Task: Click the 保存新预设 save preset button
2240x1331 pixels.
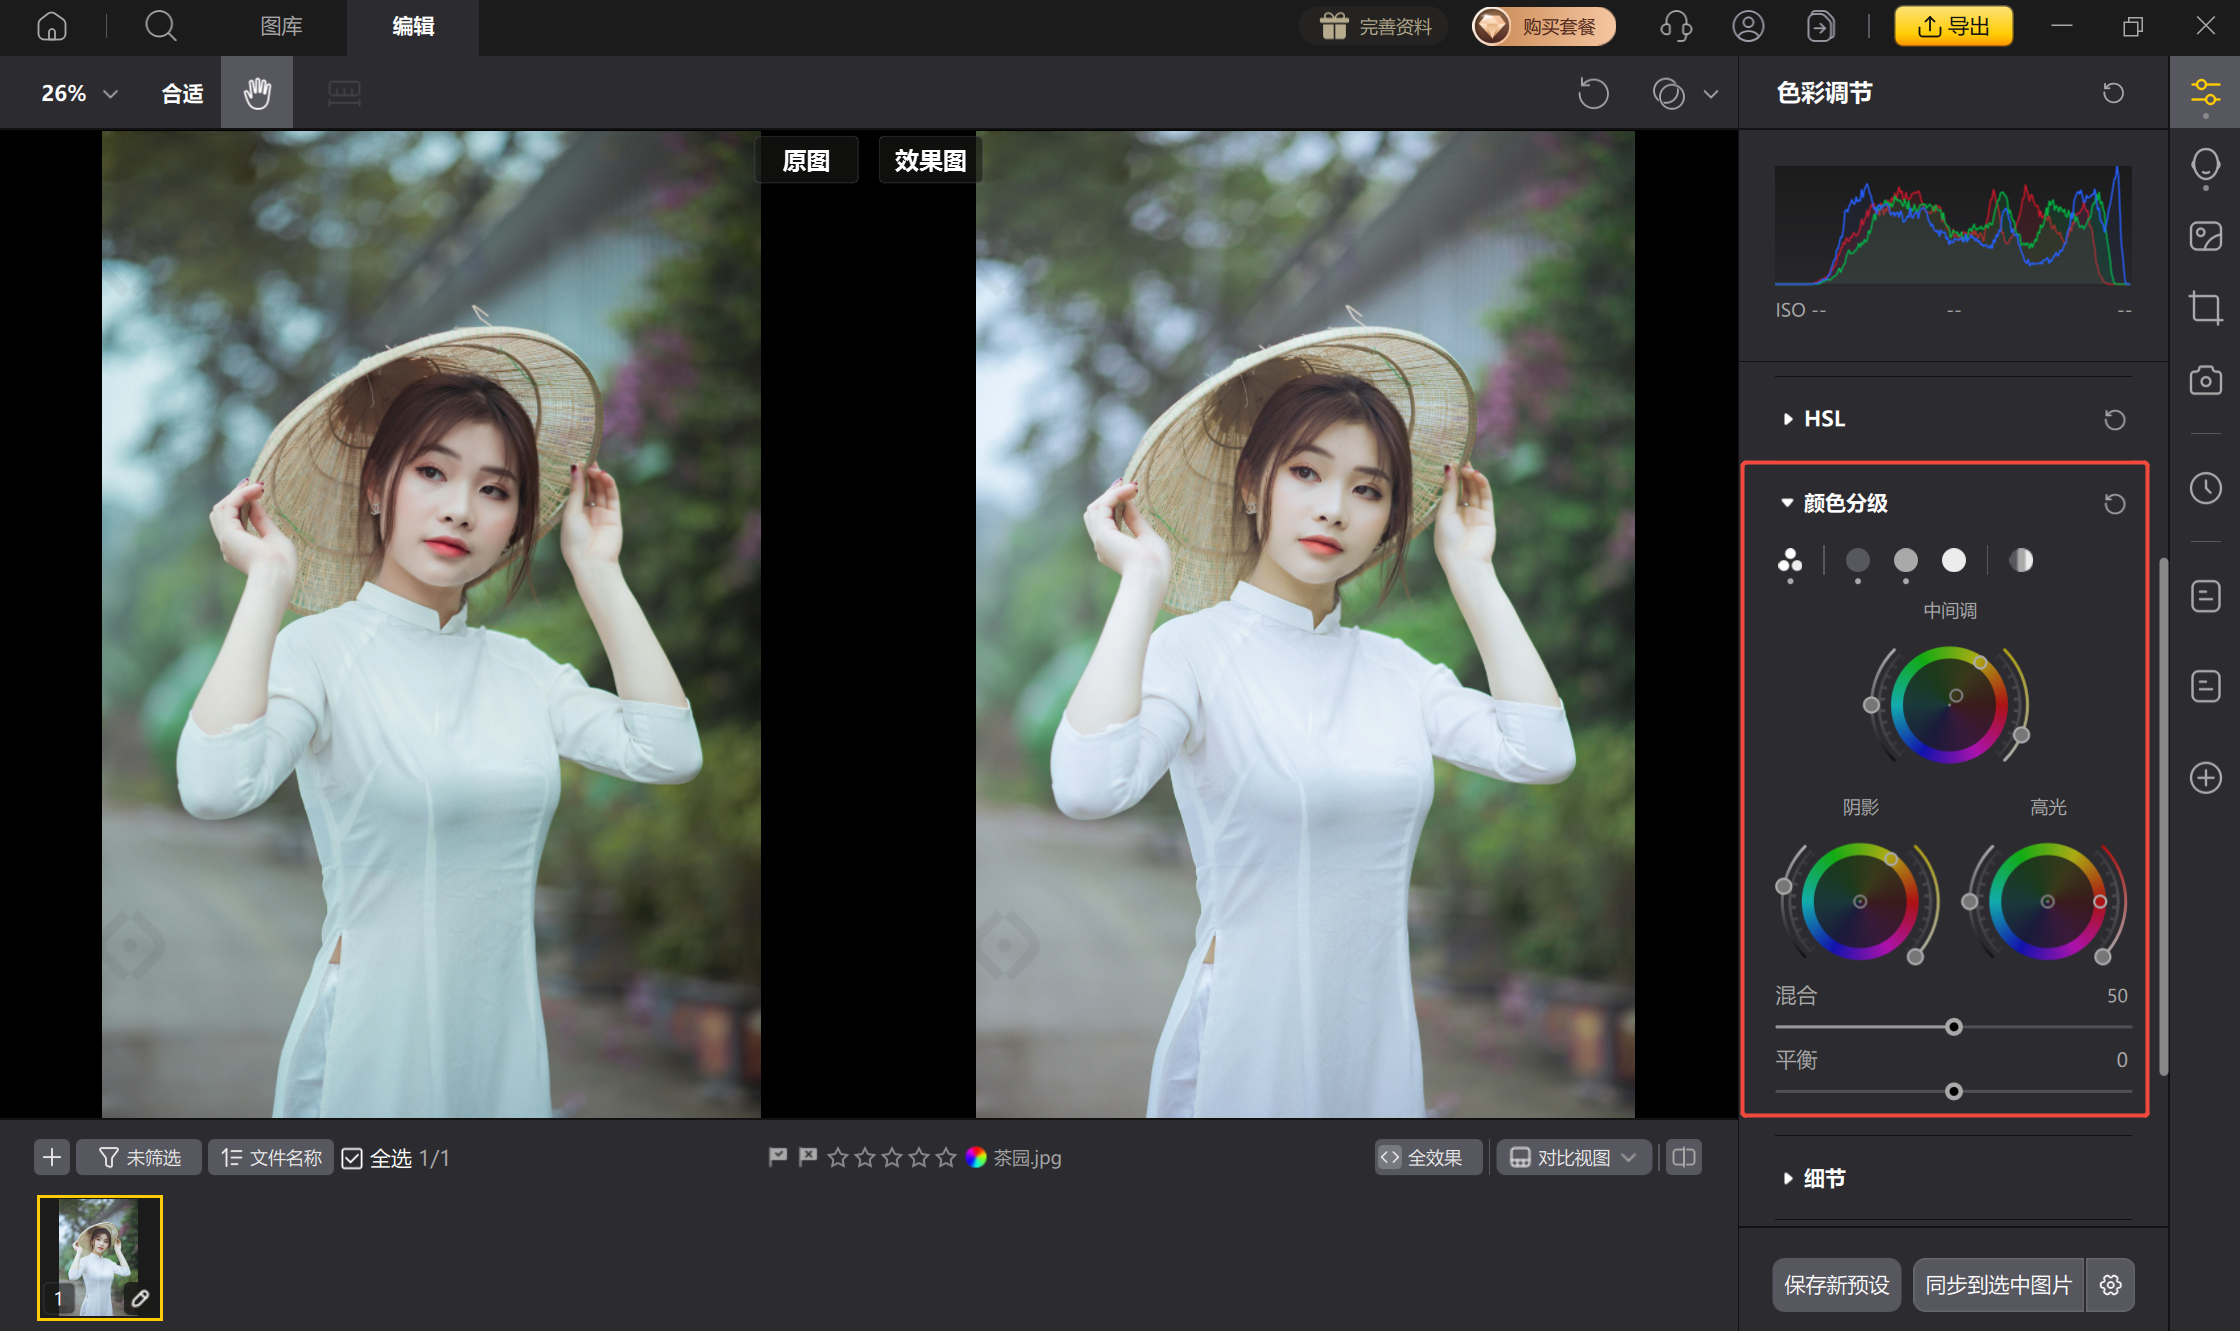Action: 1836,1285
